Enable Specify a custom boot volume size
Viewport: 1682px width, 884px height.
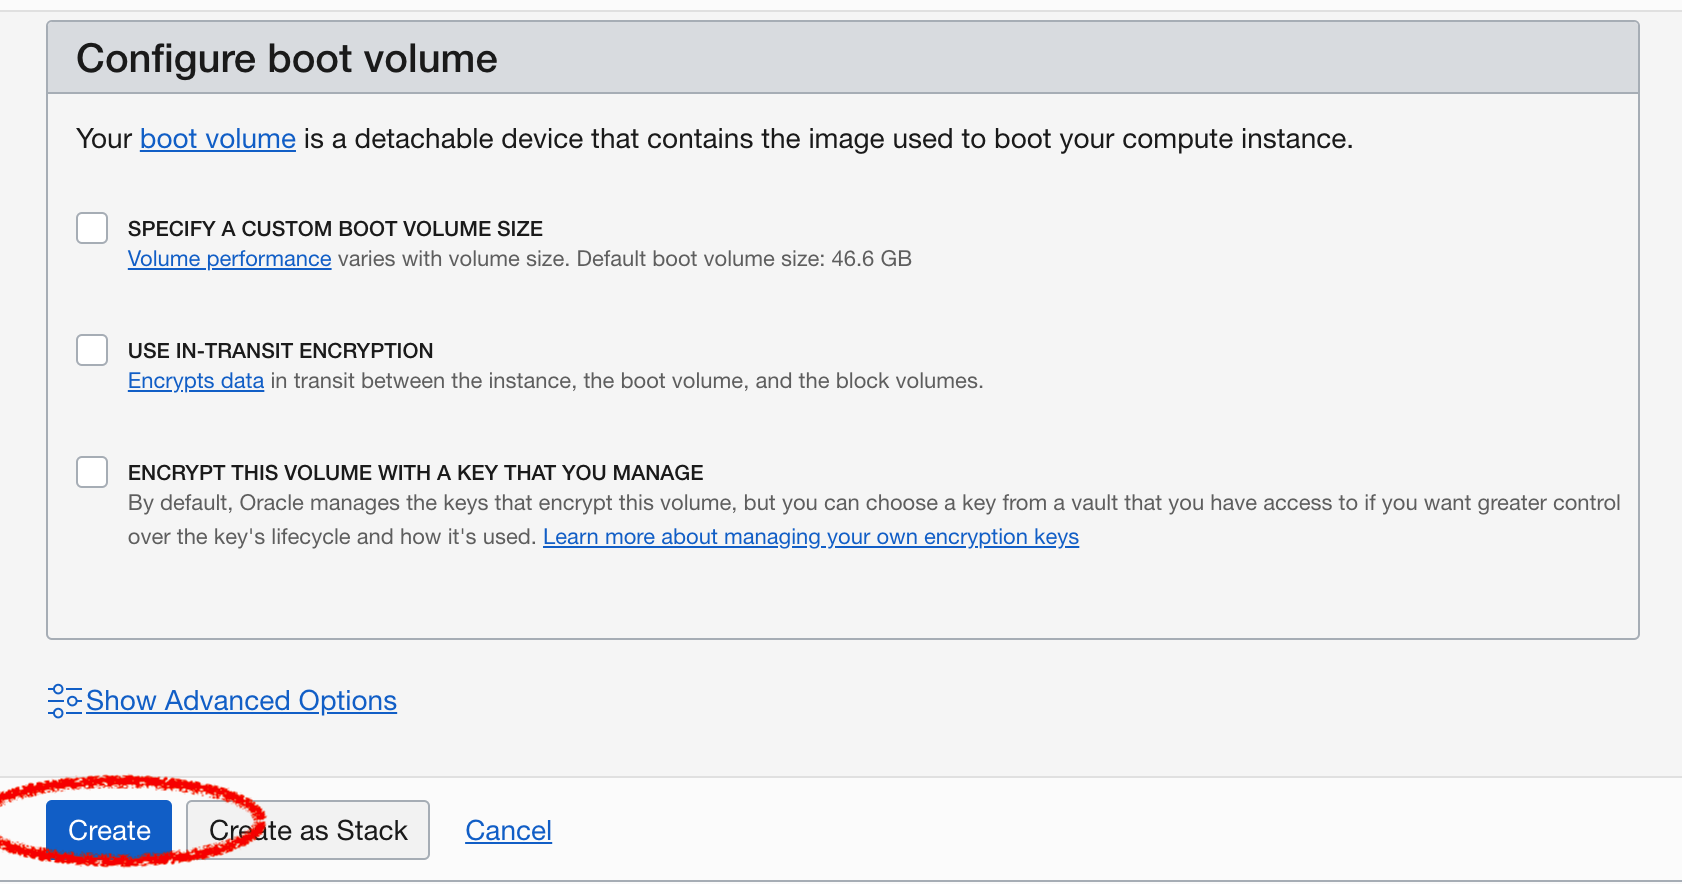coord(92,228)
